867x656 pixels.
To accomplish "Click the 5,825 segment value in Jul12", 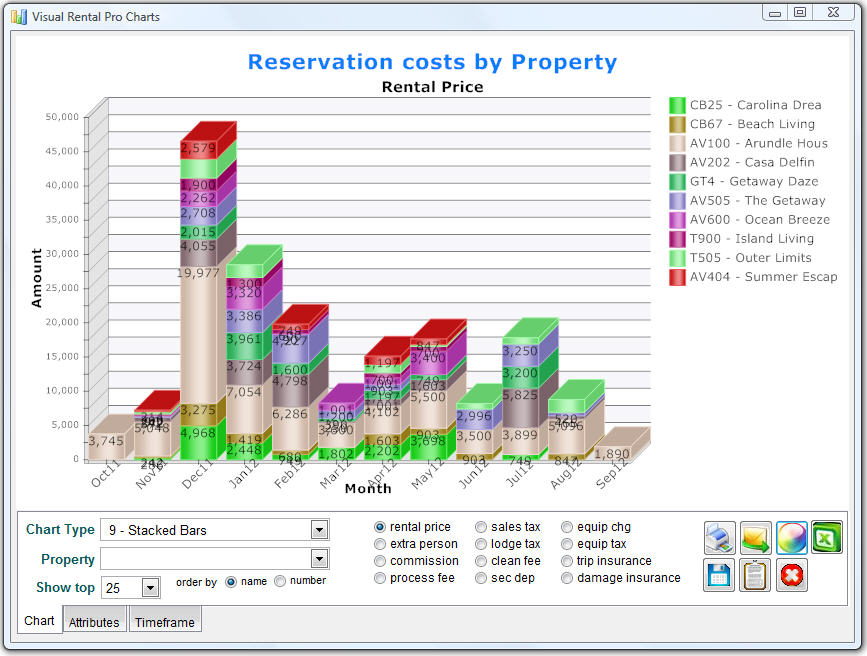I will (x=520, y=395).
